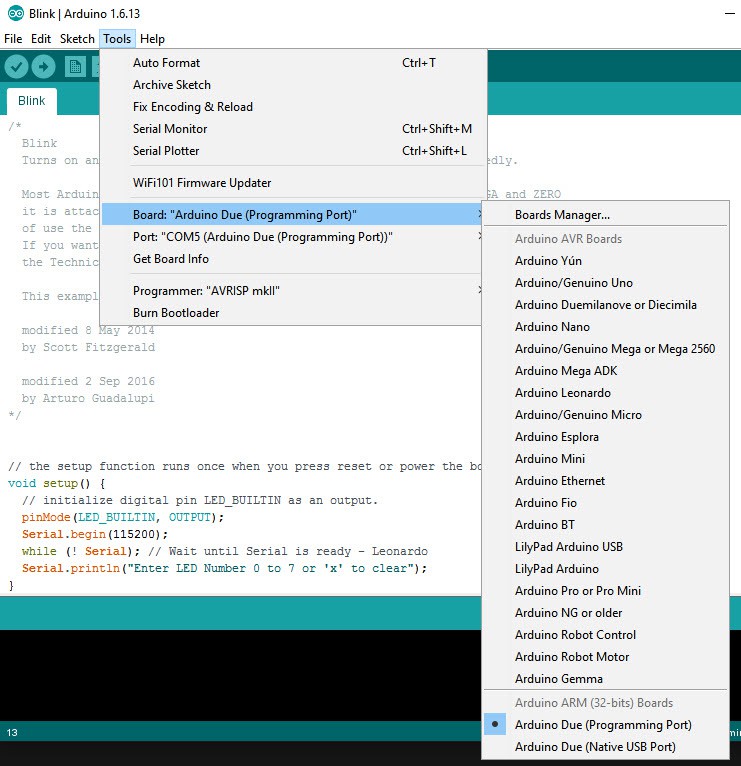Select Fix Encoding & Reload
This screenshot has height=766, width=741.
point(292,106)
